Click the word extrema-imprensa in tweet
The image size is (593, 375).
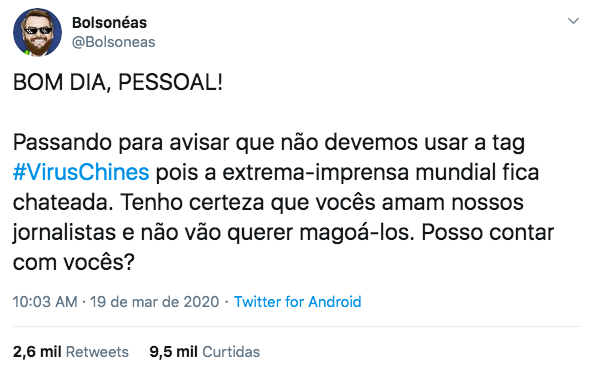(x=315, y=172)
